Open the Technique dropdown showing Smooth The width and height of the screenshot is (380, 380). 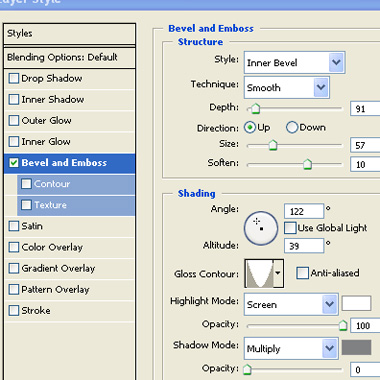[x=287, y=87]
